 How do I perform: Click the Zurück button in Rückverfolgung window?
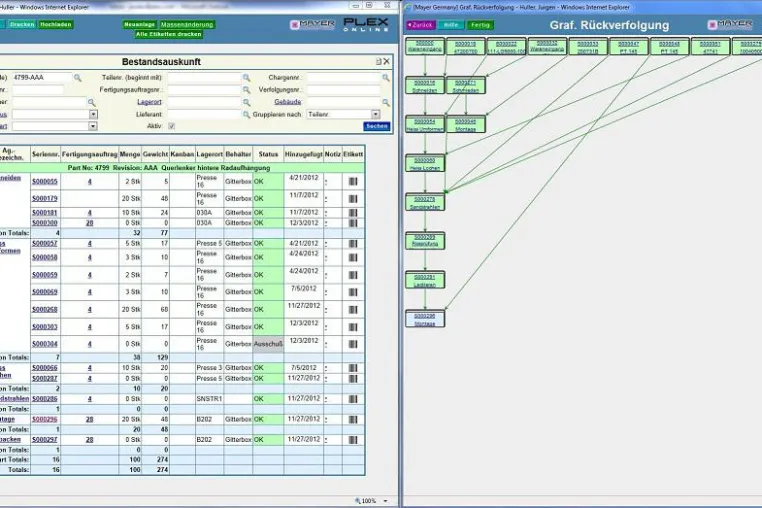coord(420,25)
